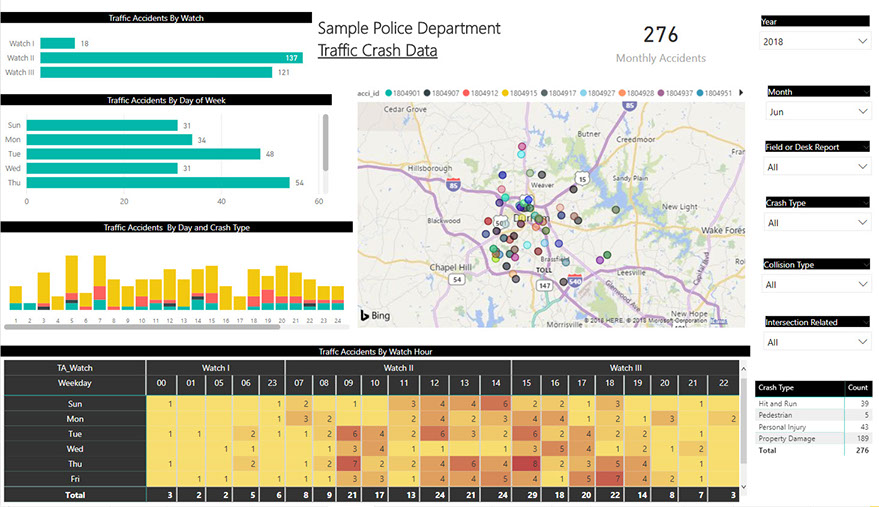The image size is (879, 507).
Task: Click the legend's right arrow to see more IDs
Action: (x=741, y=93)
